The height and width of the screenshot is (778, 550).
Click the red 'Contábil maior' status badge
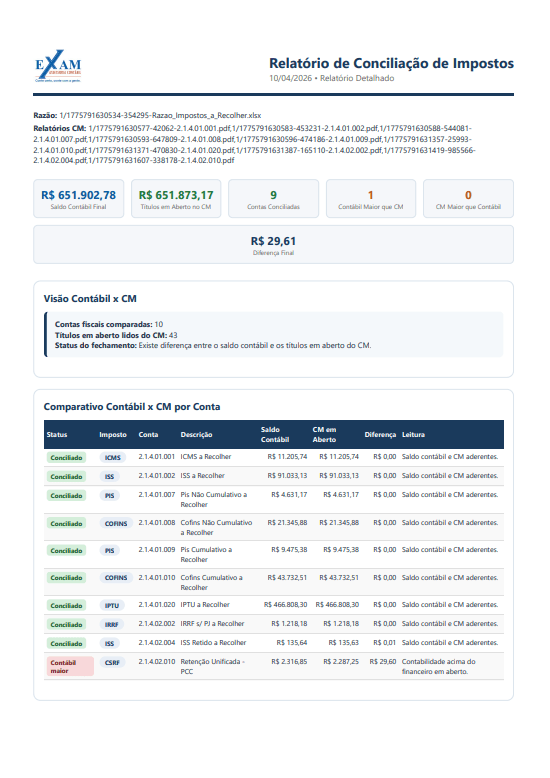70,666
